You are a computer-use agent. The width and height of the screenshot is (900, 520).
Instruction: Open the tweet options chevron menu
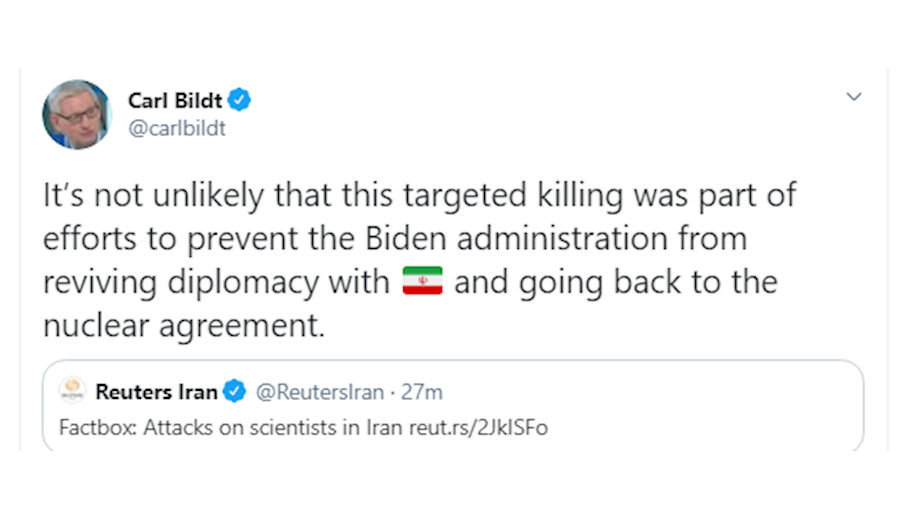click(x=854, y=97)
